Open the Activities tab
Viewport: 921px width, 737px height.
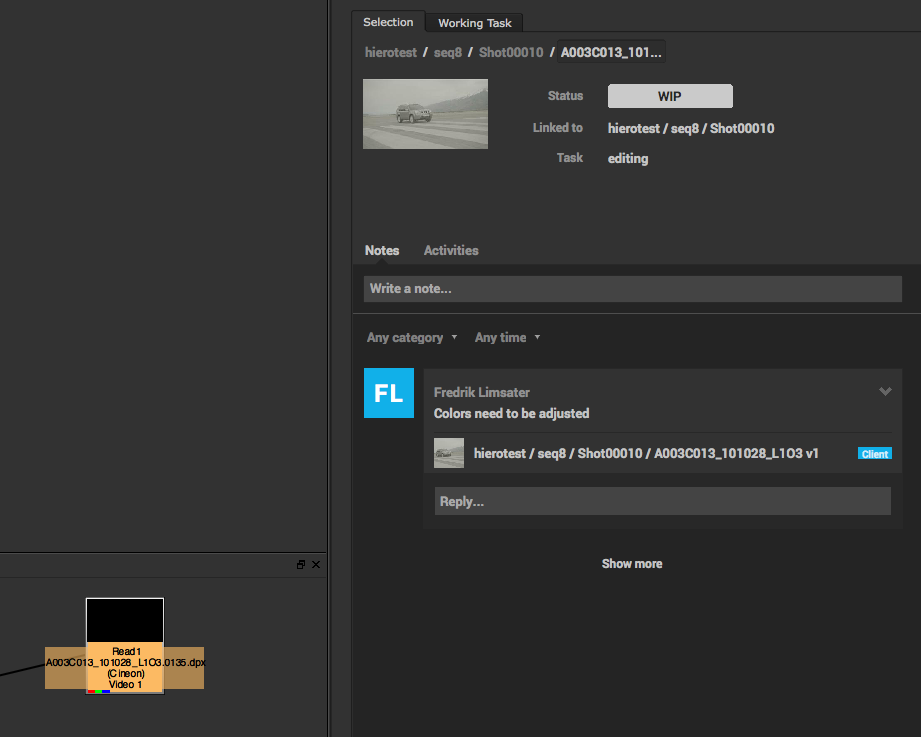pos(451,250)
